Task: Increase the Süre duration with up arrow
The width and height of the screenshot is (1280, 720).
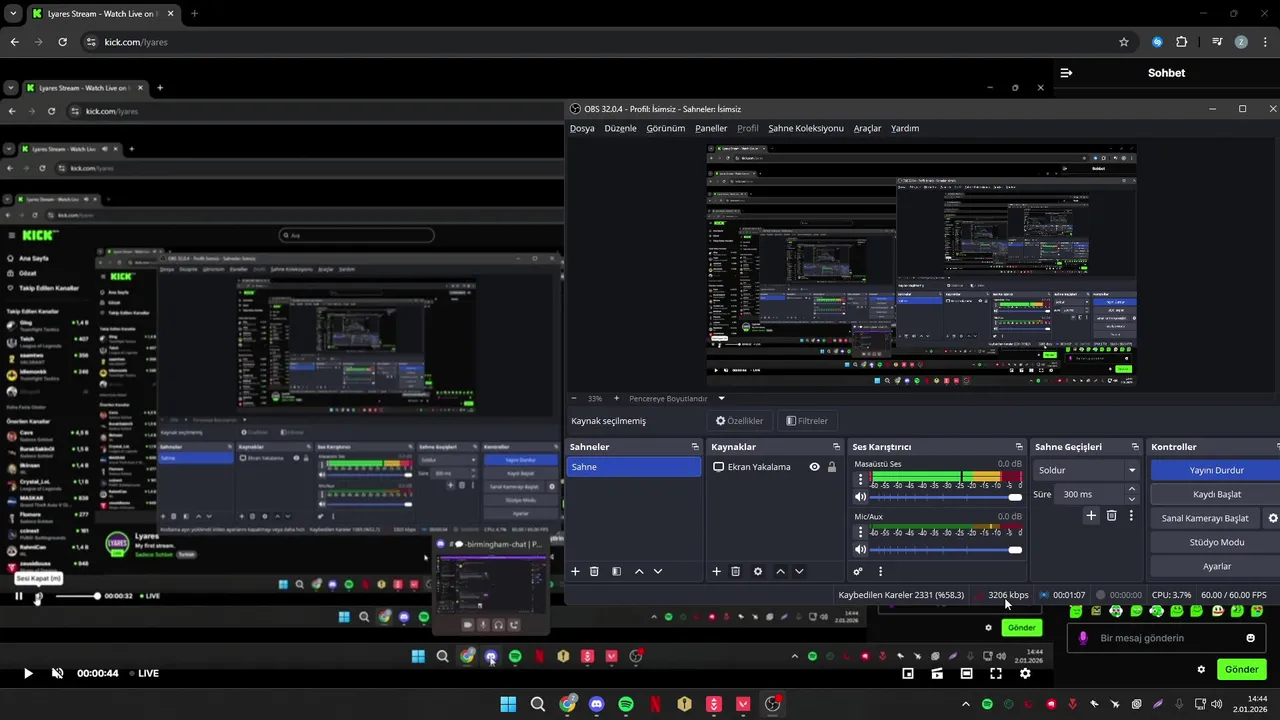Action: 1131,489
